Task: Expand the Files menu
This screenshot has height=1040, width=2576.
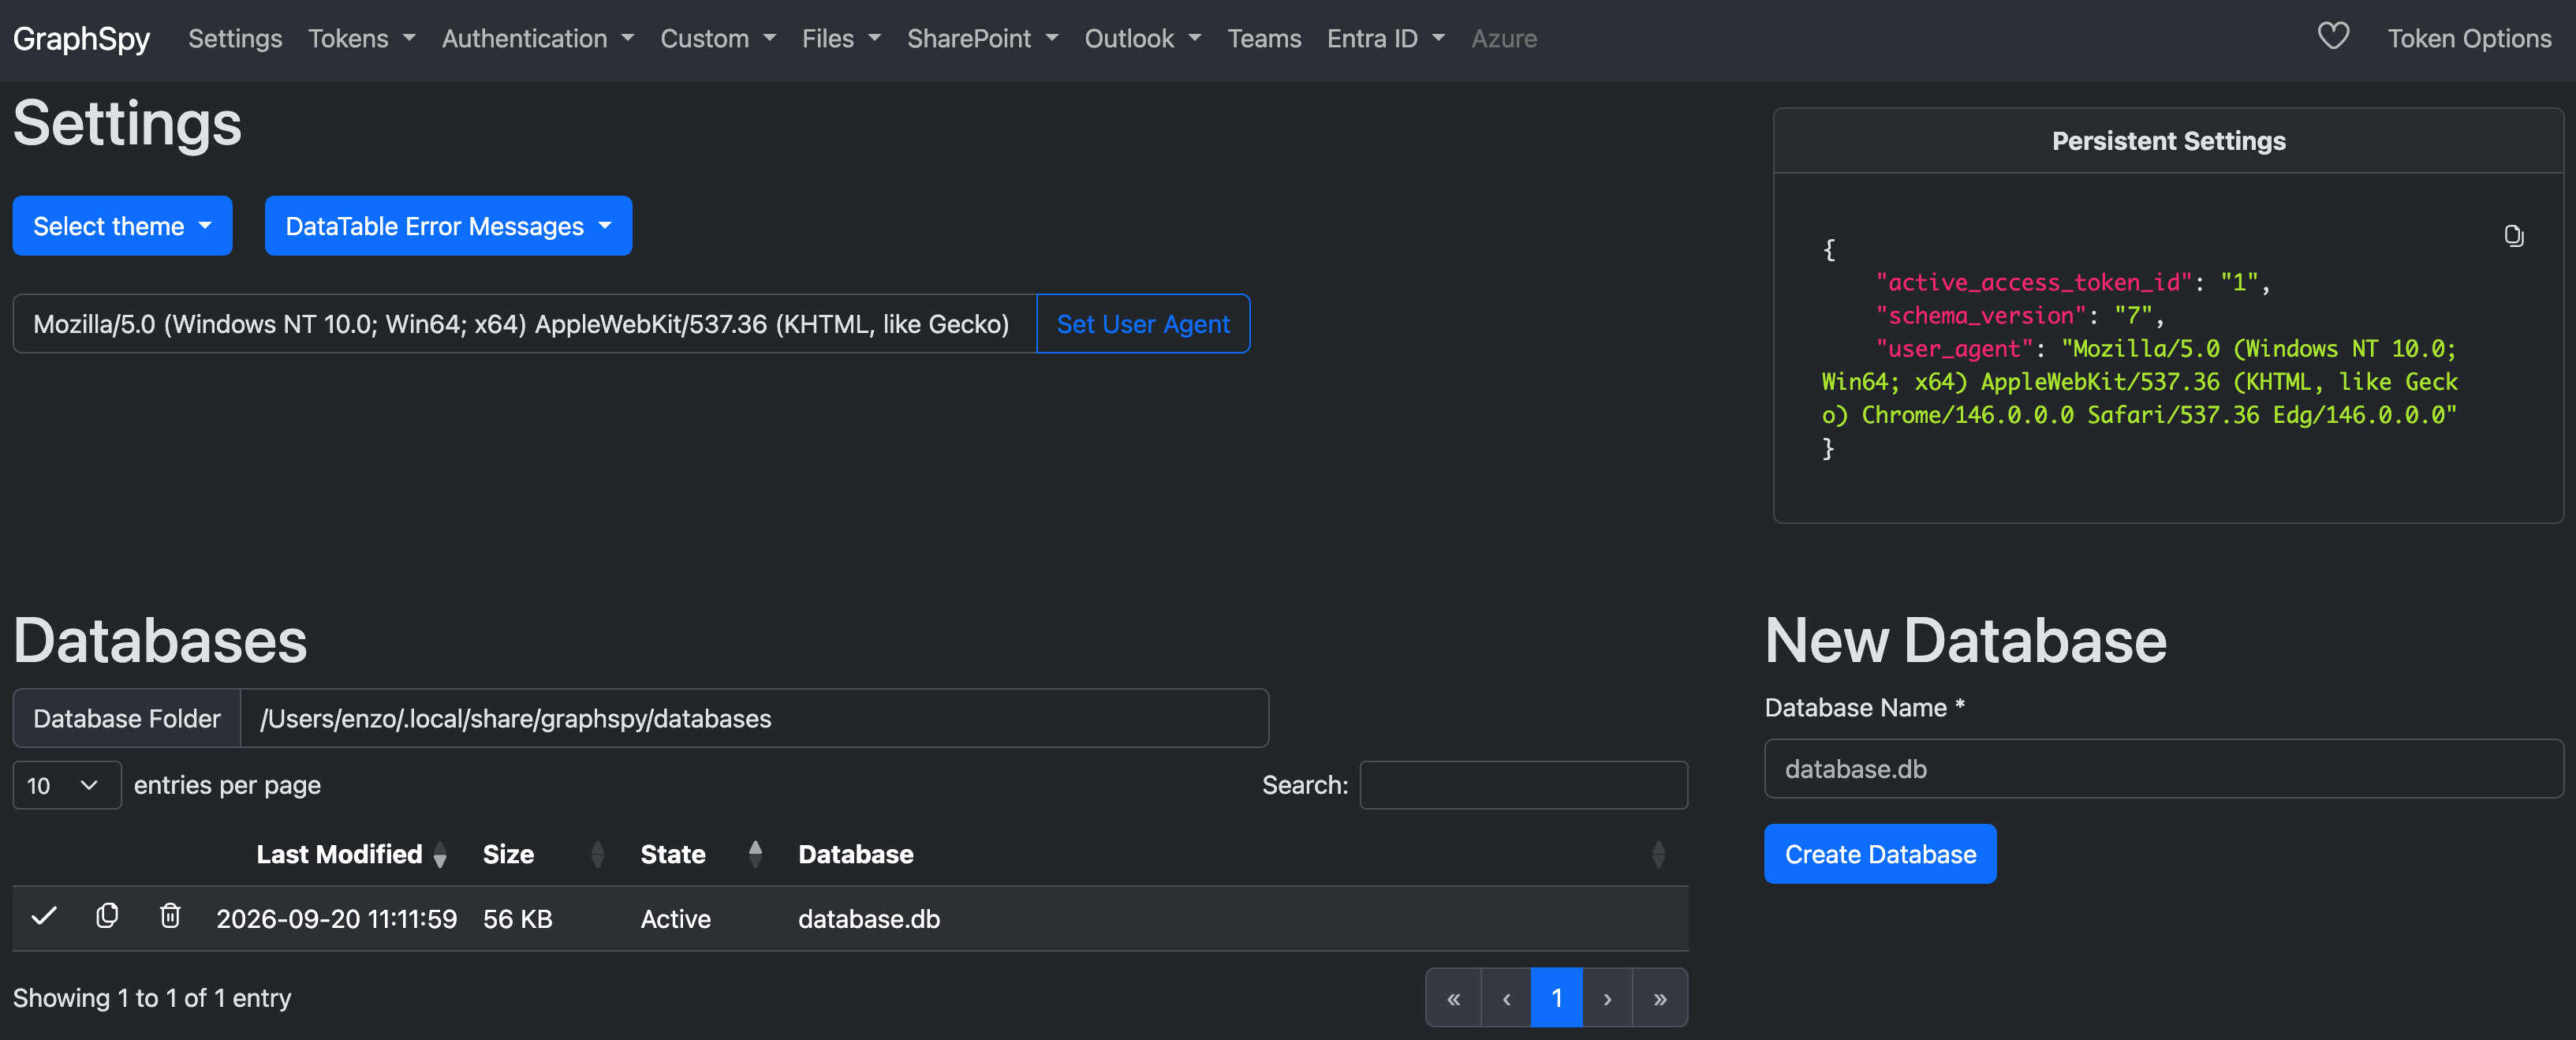Action: coord(841,38)
